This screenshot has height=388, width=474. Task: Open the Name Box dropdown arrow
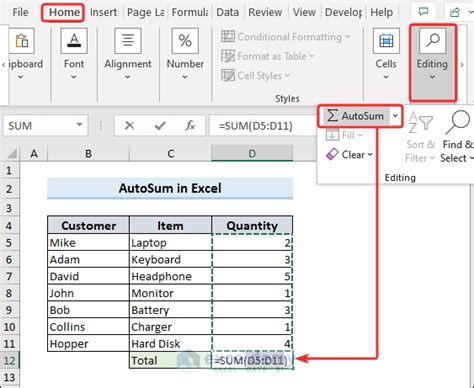pyautogui.click(x=79, y=125)
